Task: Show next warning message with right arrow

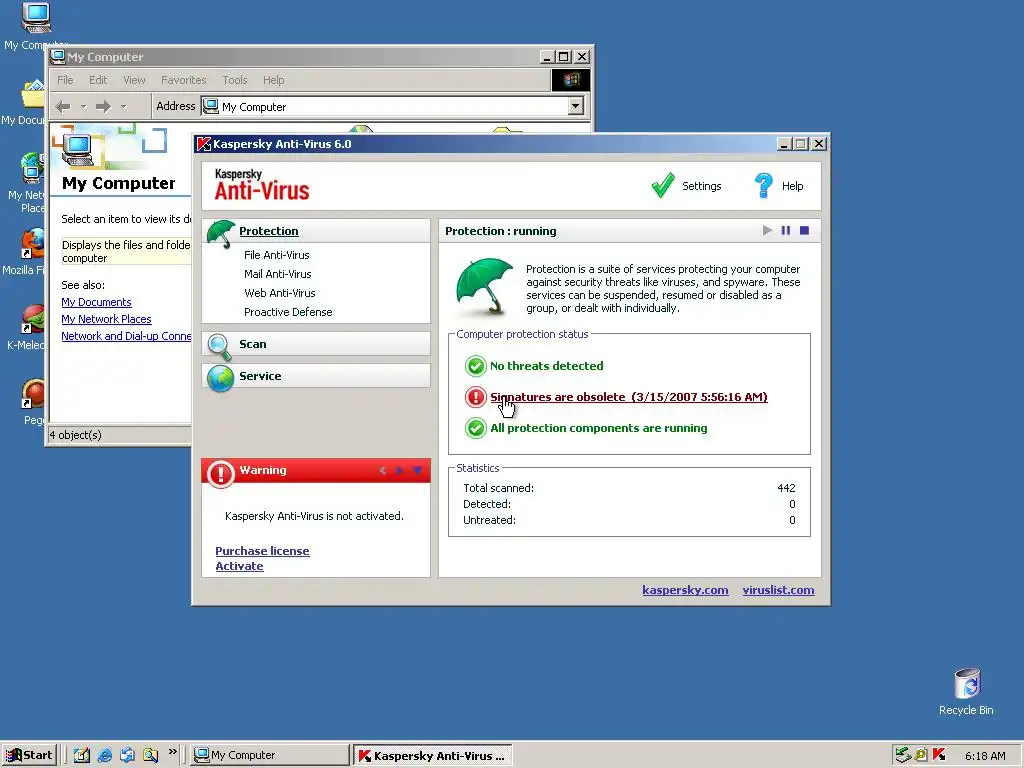Action: (399, 470)
